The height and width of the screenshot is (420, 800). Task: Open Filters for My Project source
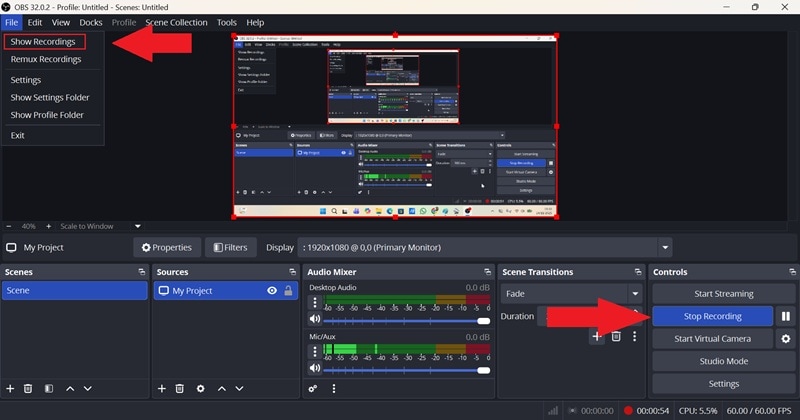click(230, 248)
